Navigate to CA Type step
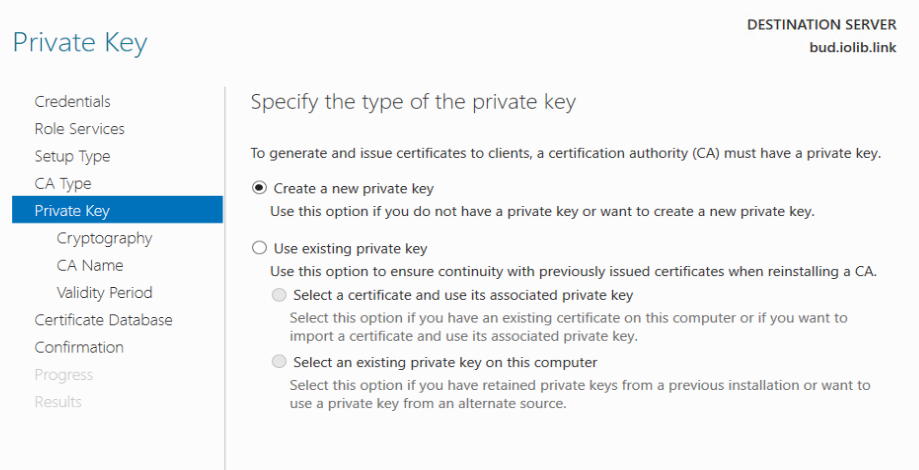The image size is (919, 470). 63,184
